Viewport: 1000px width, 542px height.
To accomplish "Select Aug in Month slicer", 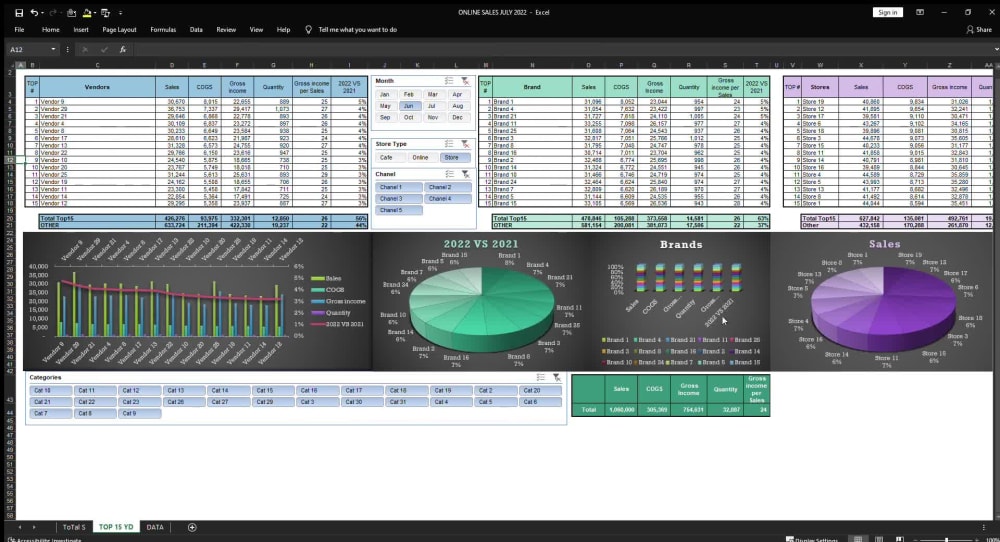I will (x=457, y=106).
